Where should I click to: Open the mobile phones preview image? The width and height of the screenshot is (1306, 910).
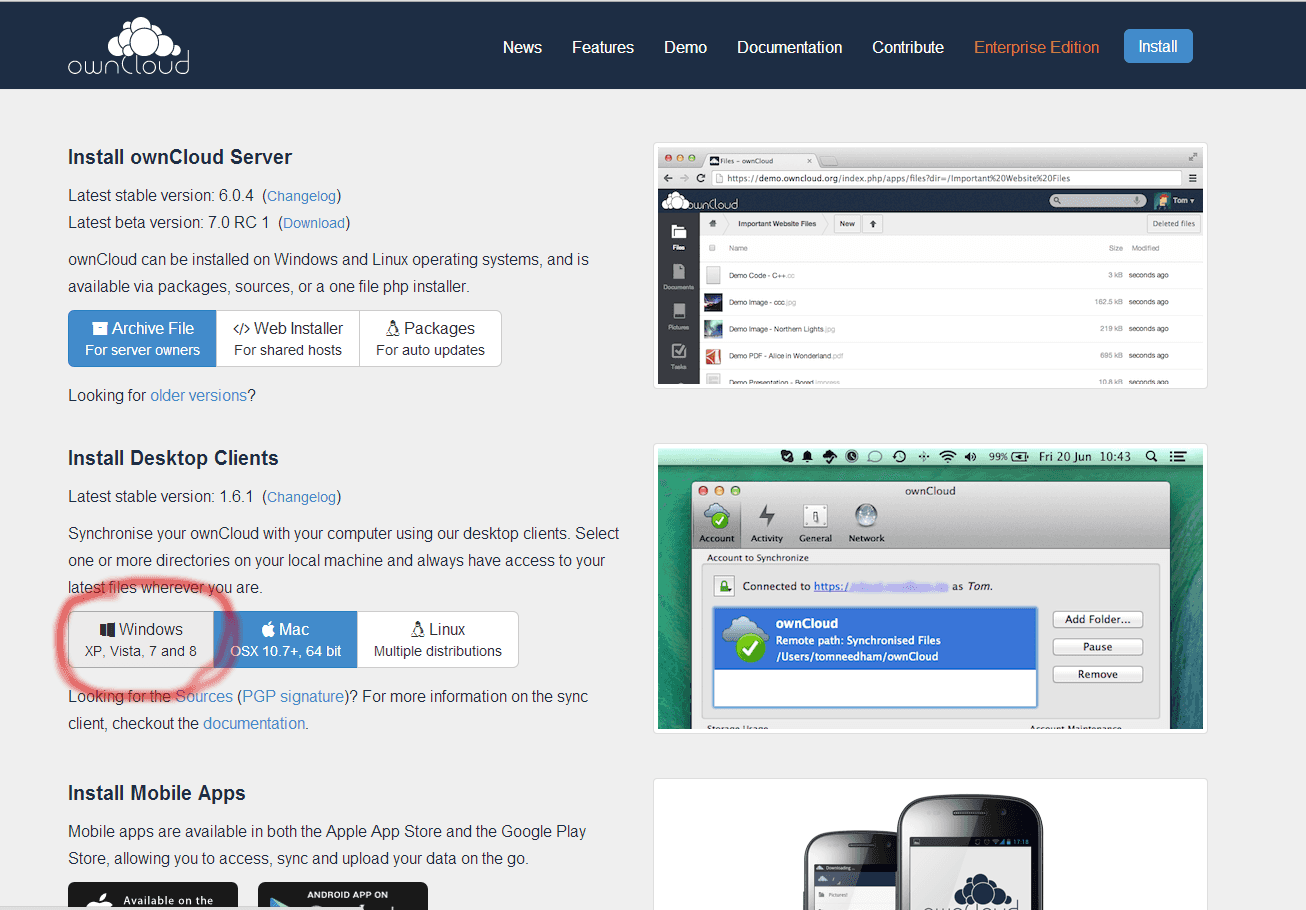pos(930,845)
